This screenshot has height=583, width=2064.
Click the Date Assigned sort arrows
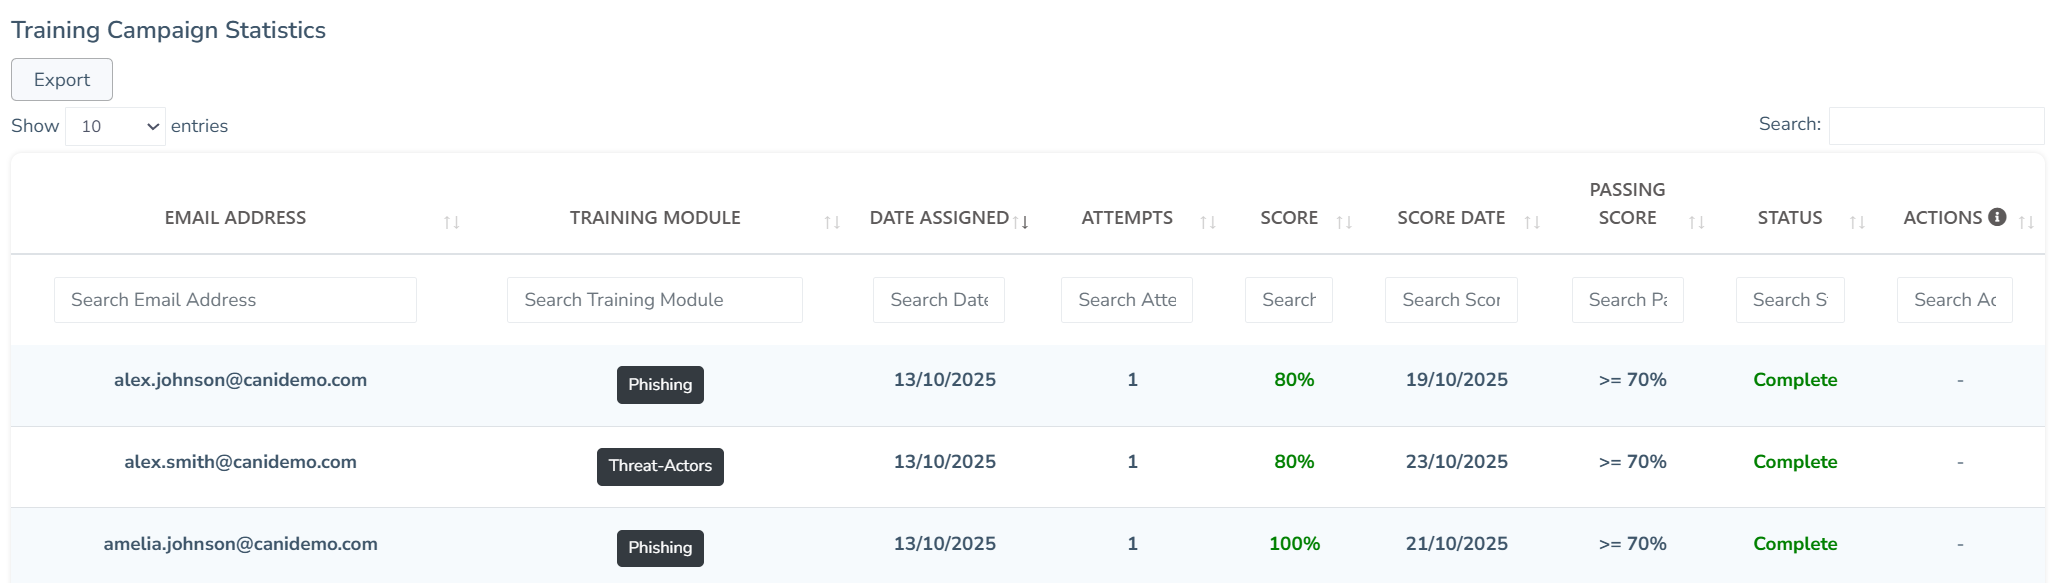[x=1020, y=222]
